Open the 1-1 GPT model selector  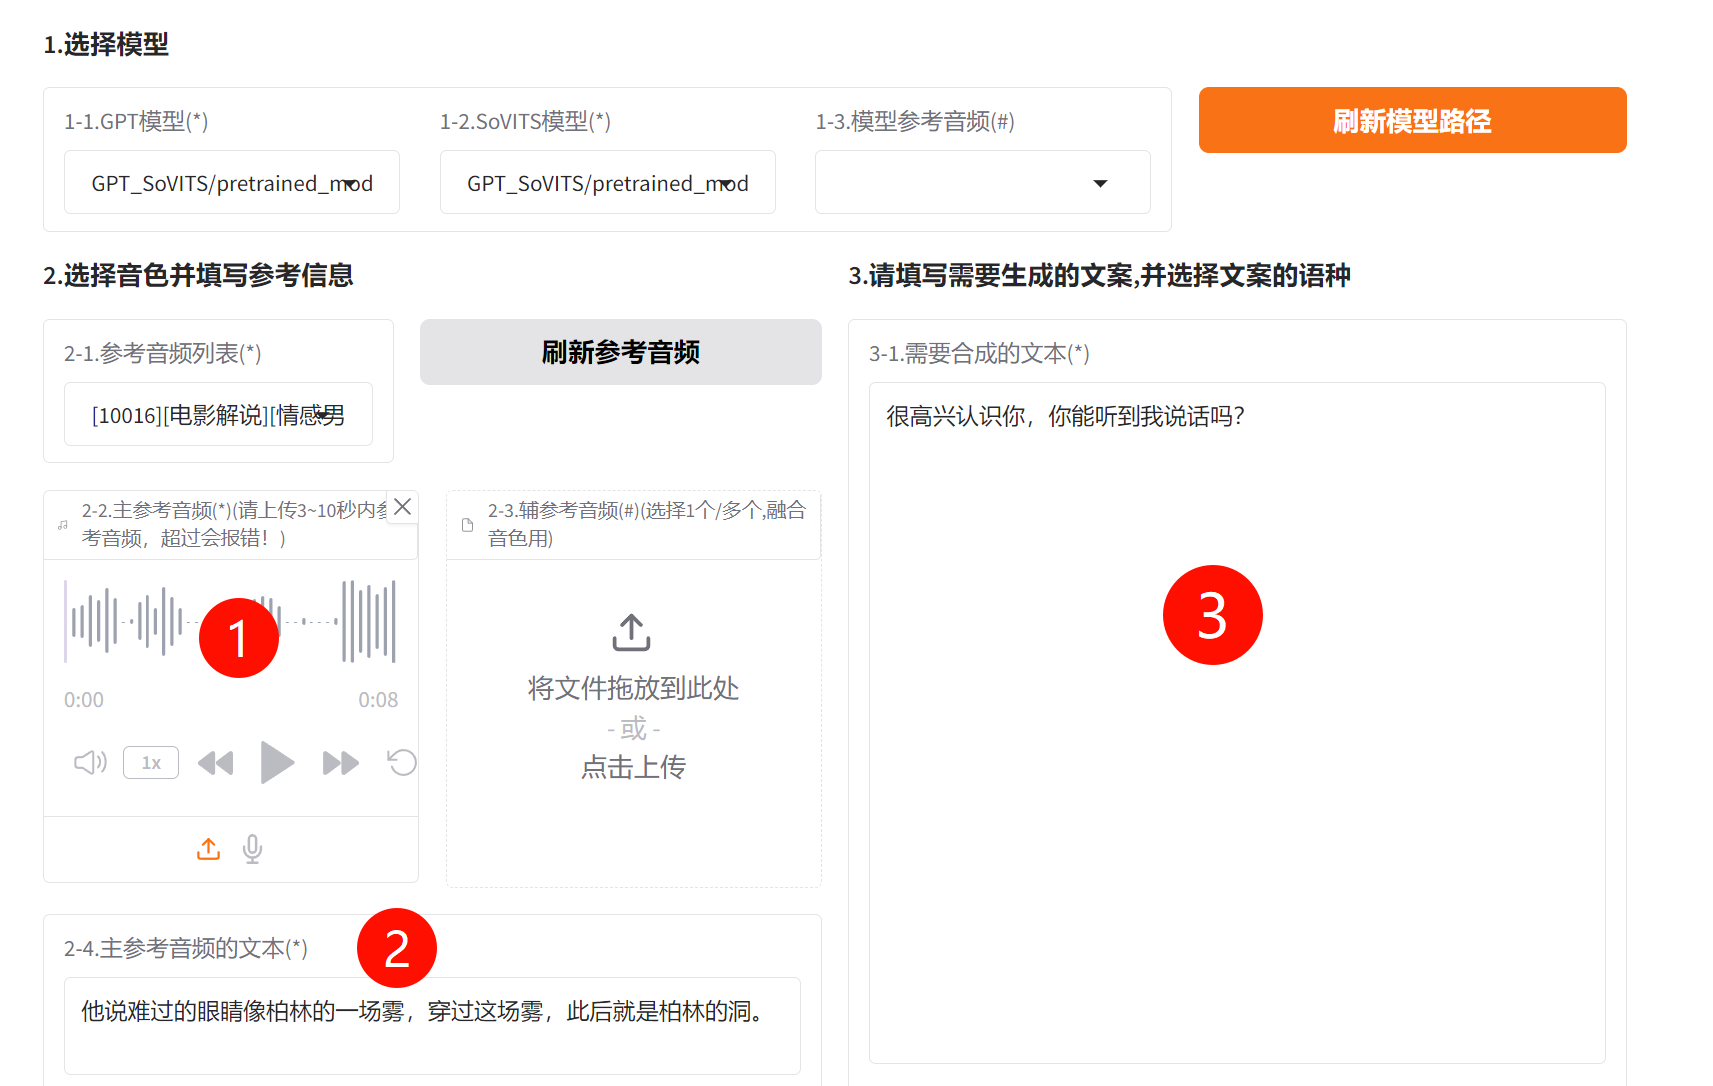pyautogui.click(x=231, y=182)
